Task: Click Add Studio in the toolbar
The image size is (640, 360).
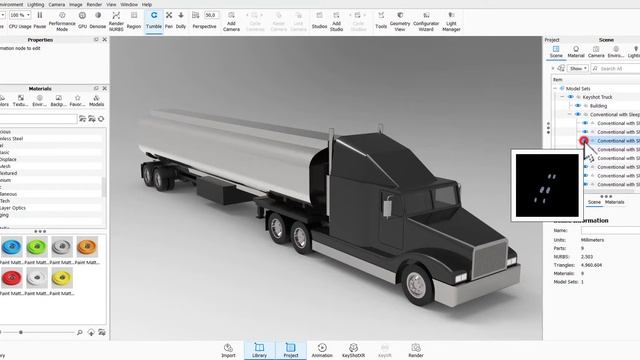Action: pyautogui.click(x=336, y=21)
